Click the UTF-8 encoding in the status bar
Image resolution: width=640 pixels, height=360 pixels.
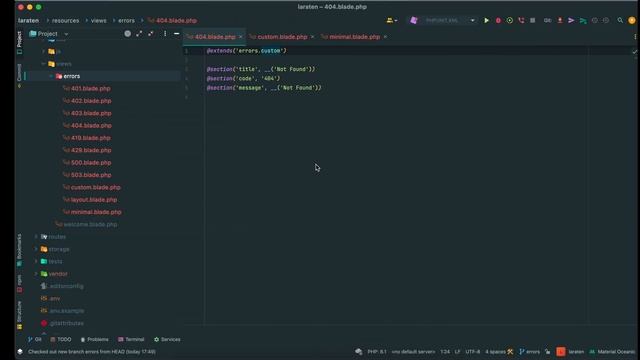pos(473,351)
